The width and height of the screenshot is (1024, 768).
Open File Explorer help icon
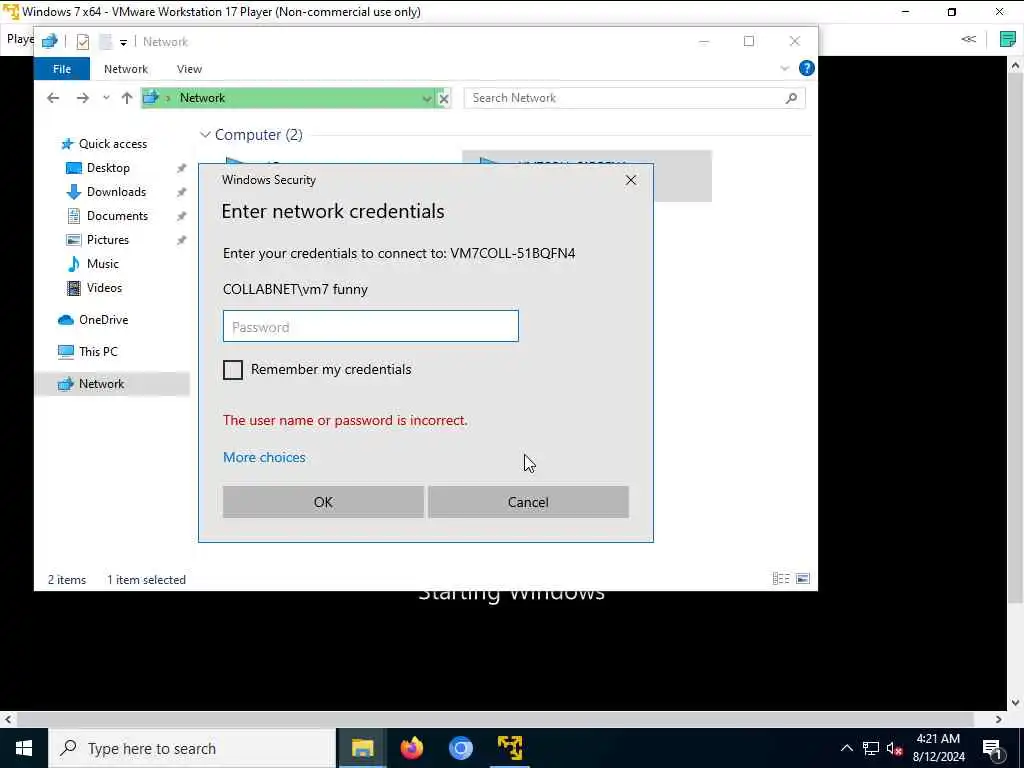[x=807, y=68]
